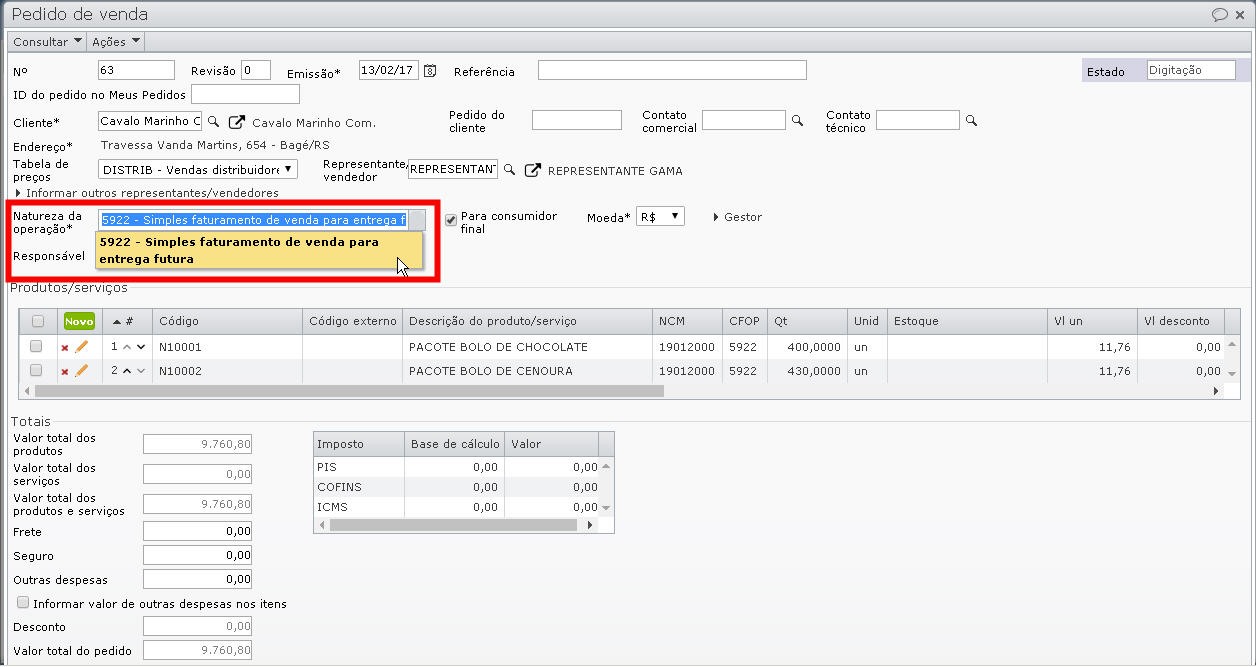Edit product row N10002 with the pencil

(81, 371)
